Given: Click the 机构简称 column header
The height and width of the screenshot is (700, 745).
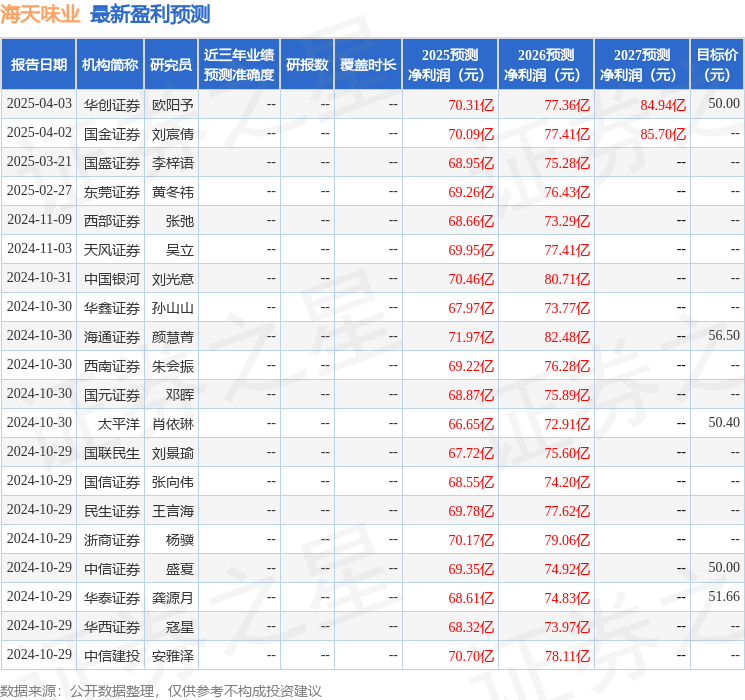Looking at the screenshot, I should pos(110,65).
